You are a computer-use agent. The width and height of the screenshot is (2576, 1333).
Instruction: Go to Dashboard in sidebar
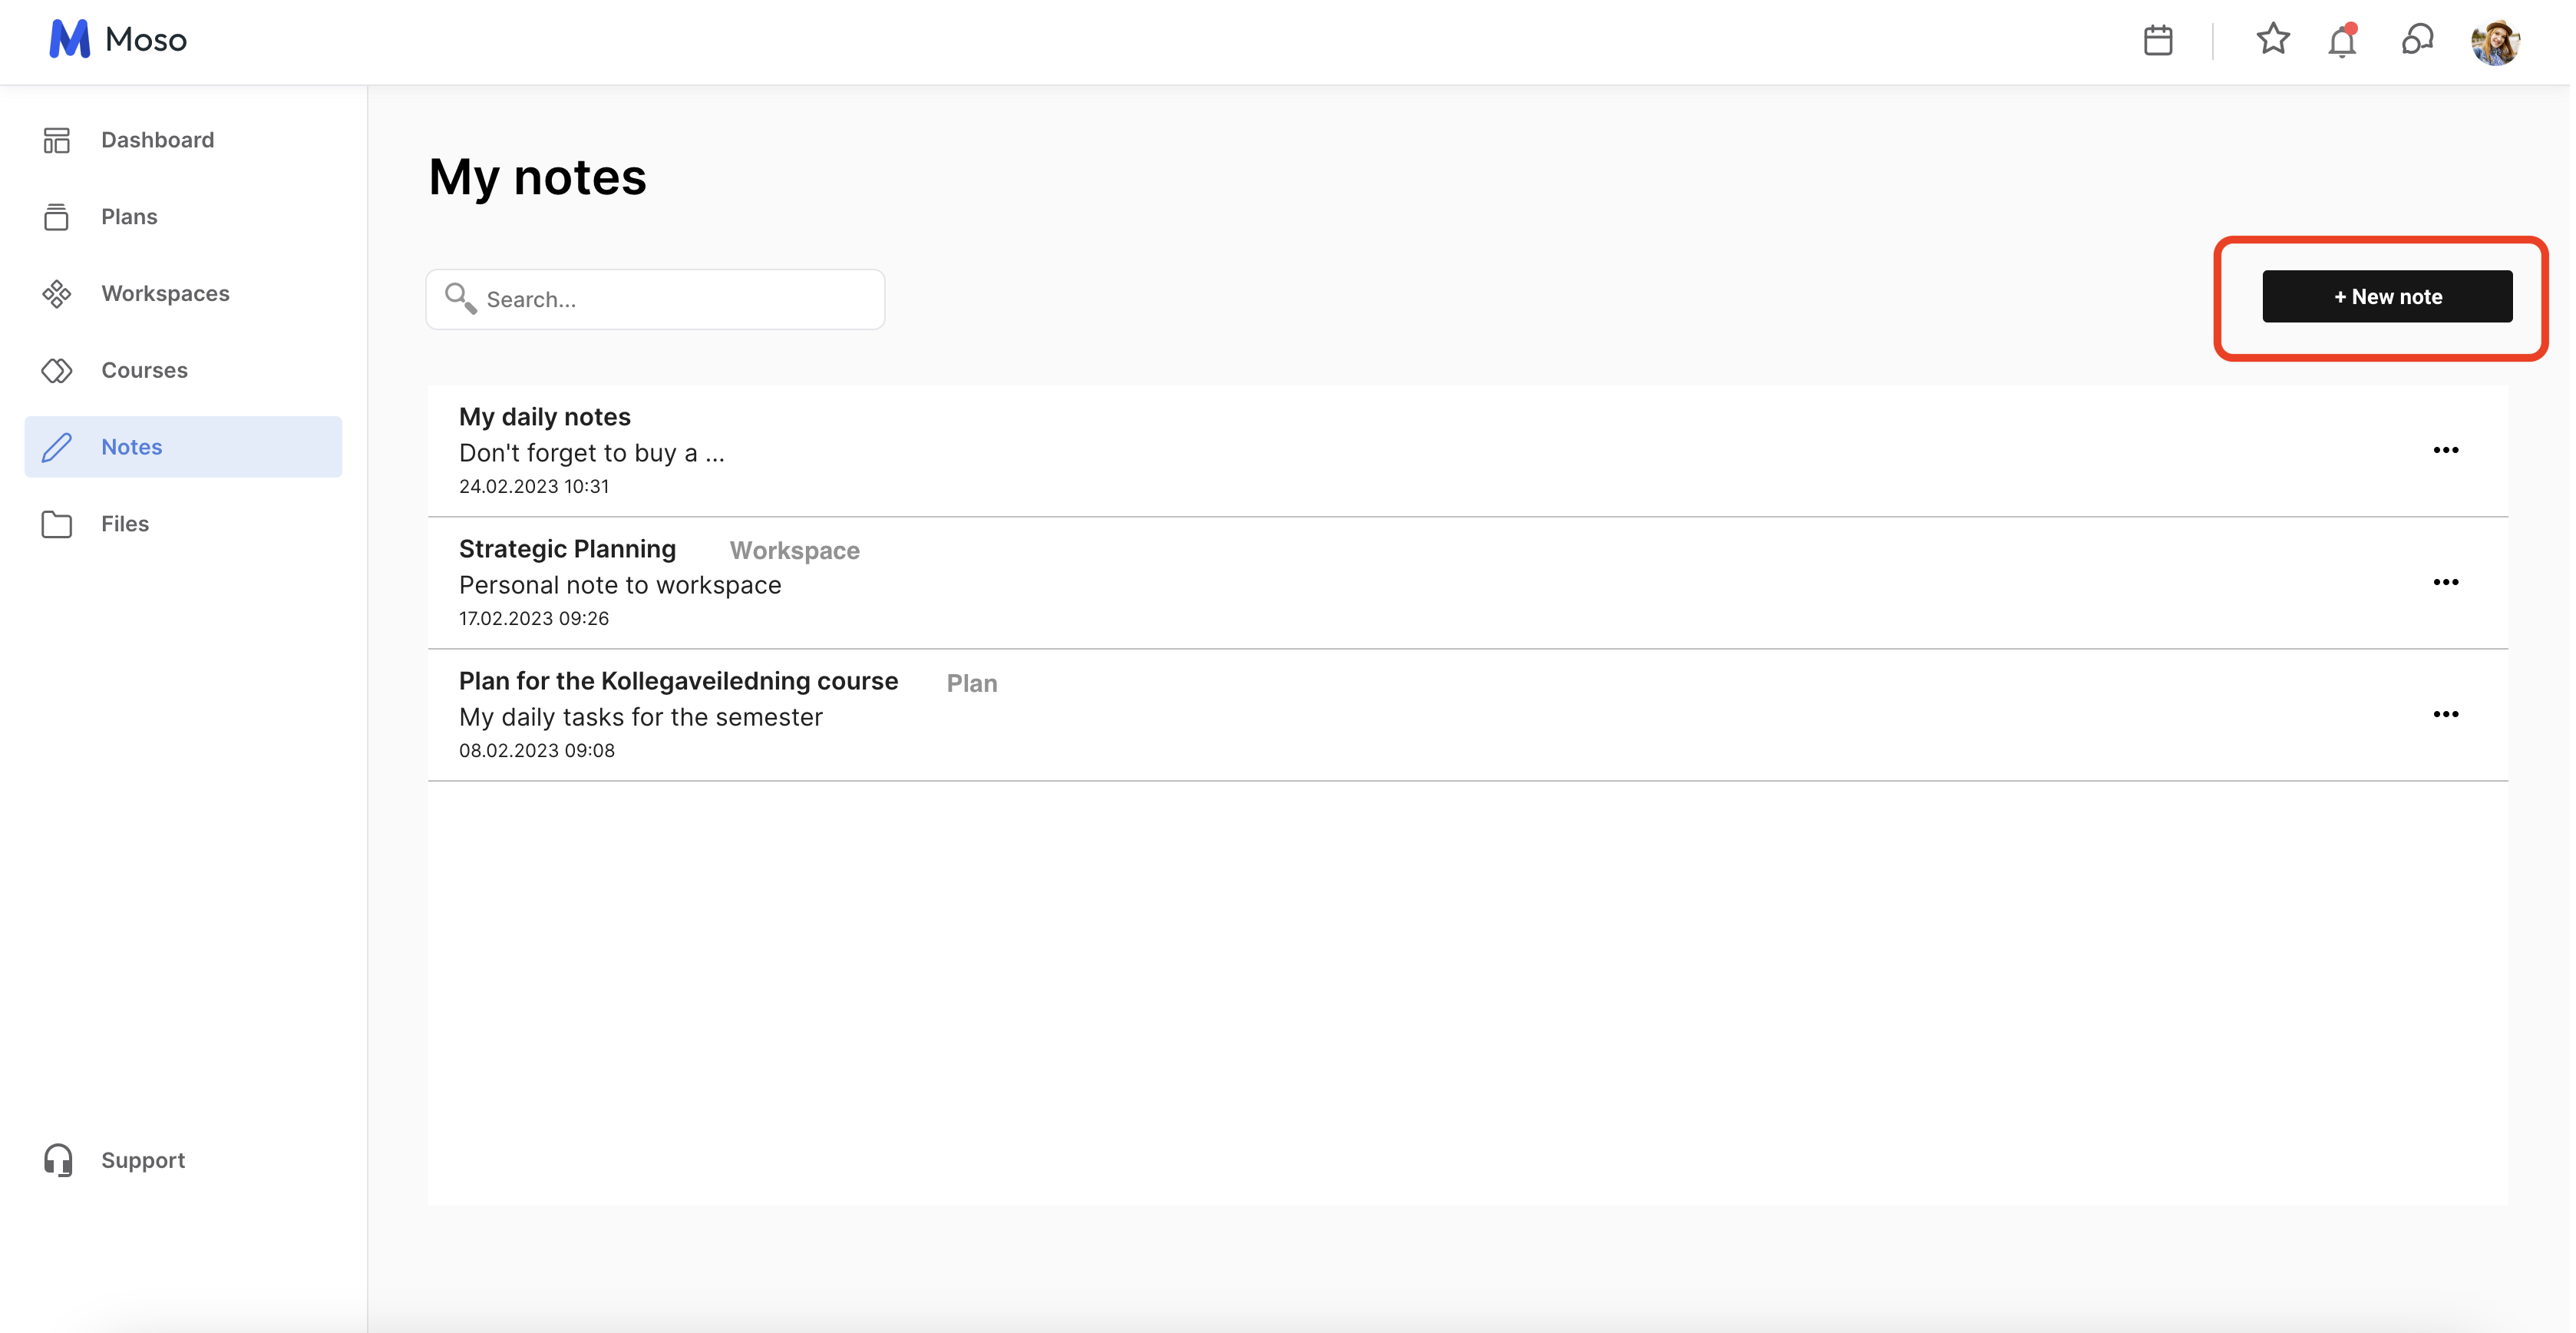tap(157, 140)
